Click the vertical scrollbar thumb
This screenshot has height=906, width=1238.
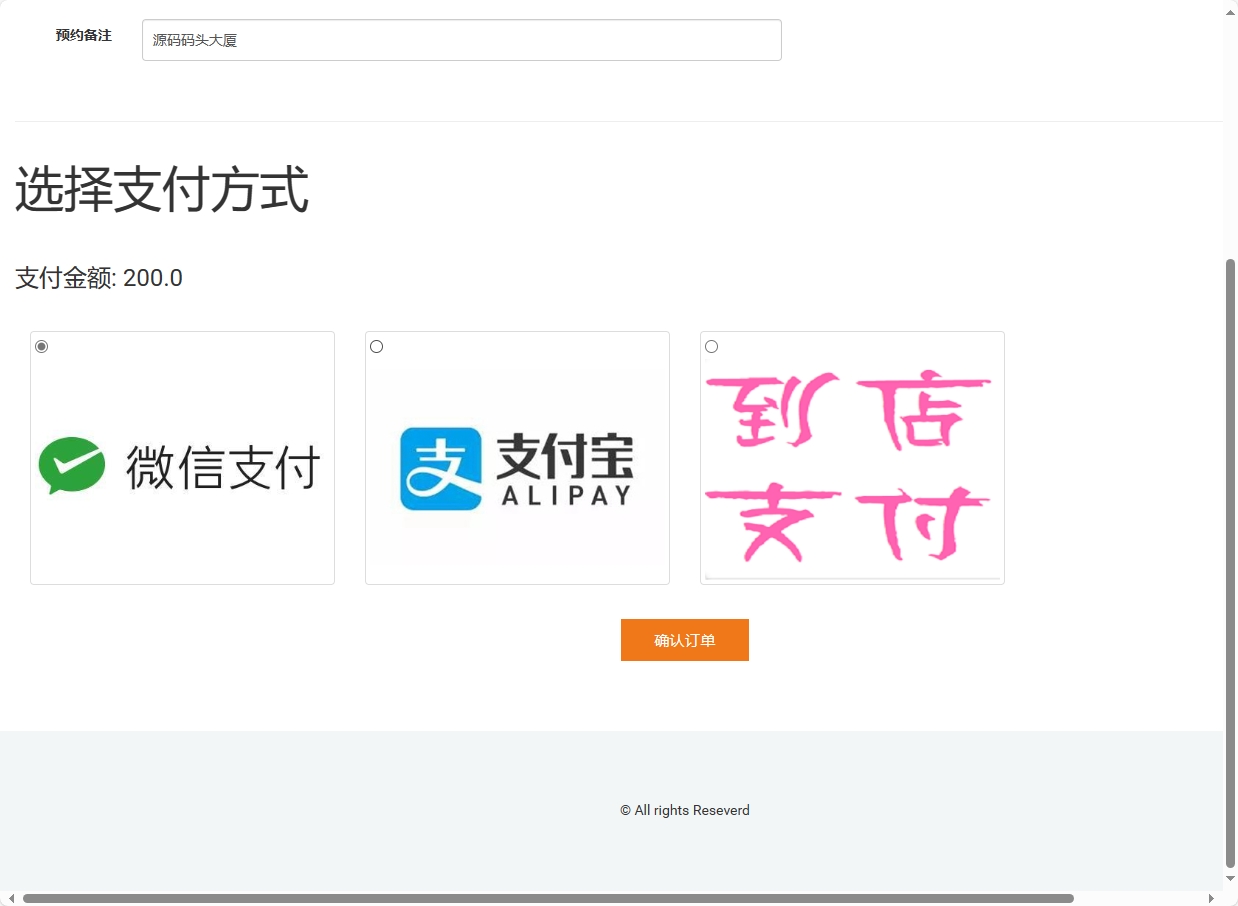point(1230,560)
